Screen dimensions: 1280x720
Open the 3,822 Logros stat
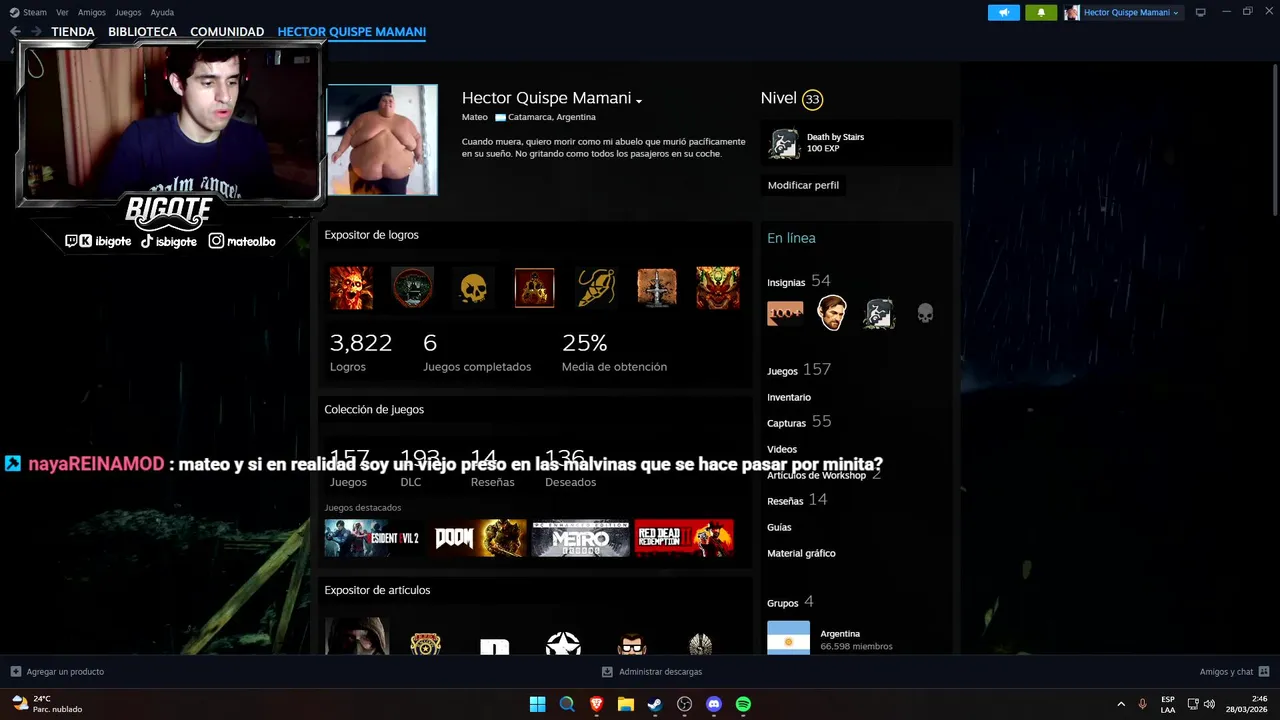361,352
